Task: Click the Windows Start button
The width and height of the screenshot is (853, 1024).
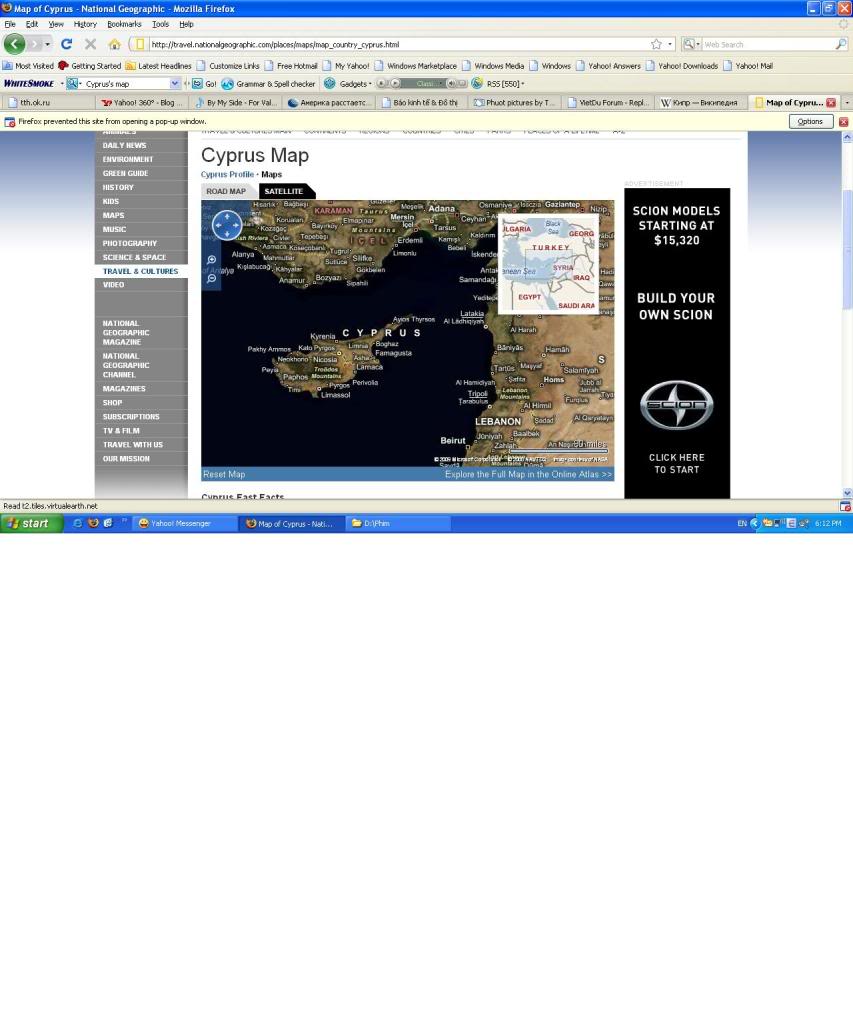Action: (x=31, y=523)
